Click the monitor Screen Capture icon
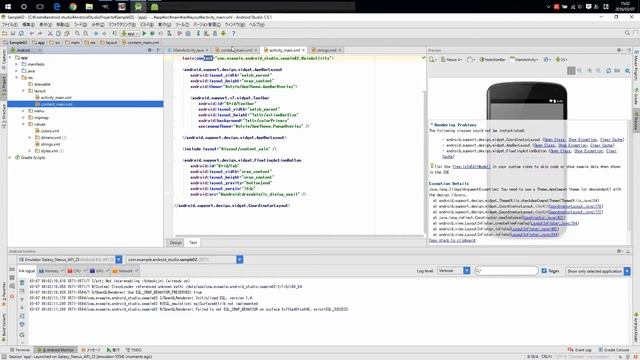Viewport: 640px width, 360px height. 12,269
